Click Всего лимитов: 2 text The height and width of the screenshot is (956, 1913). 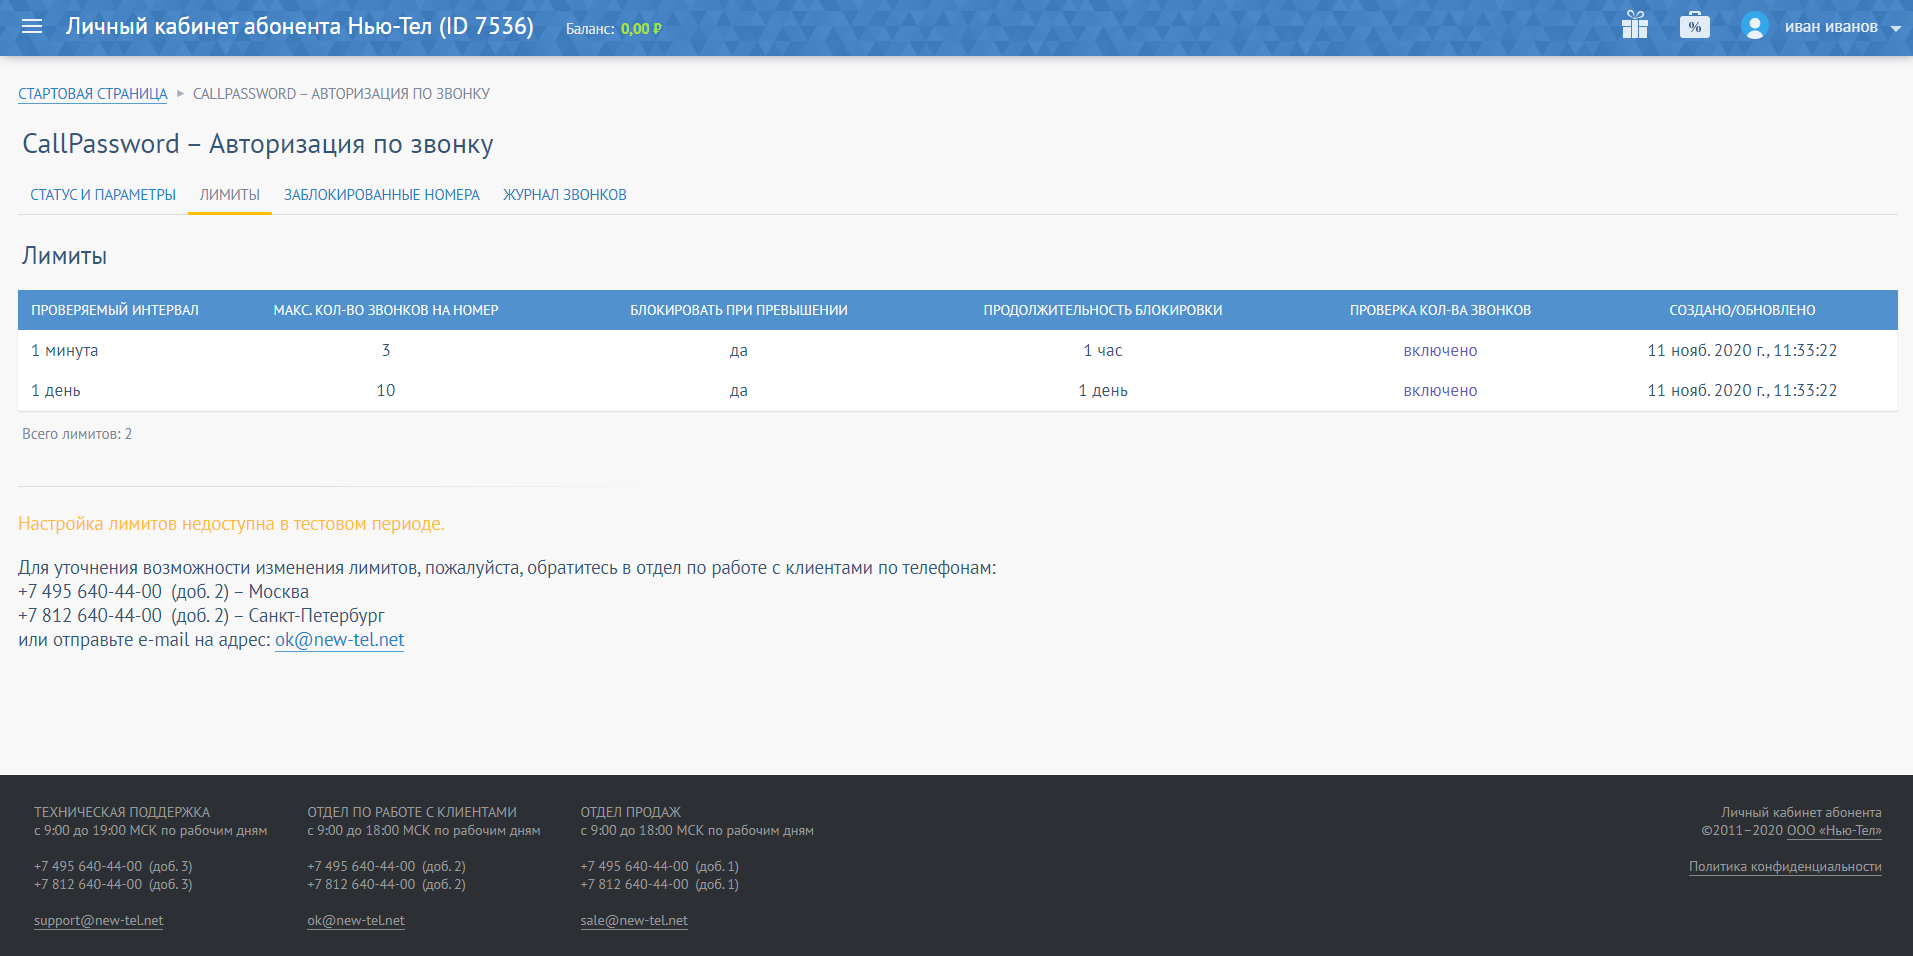point(77,434)
